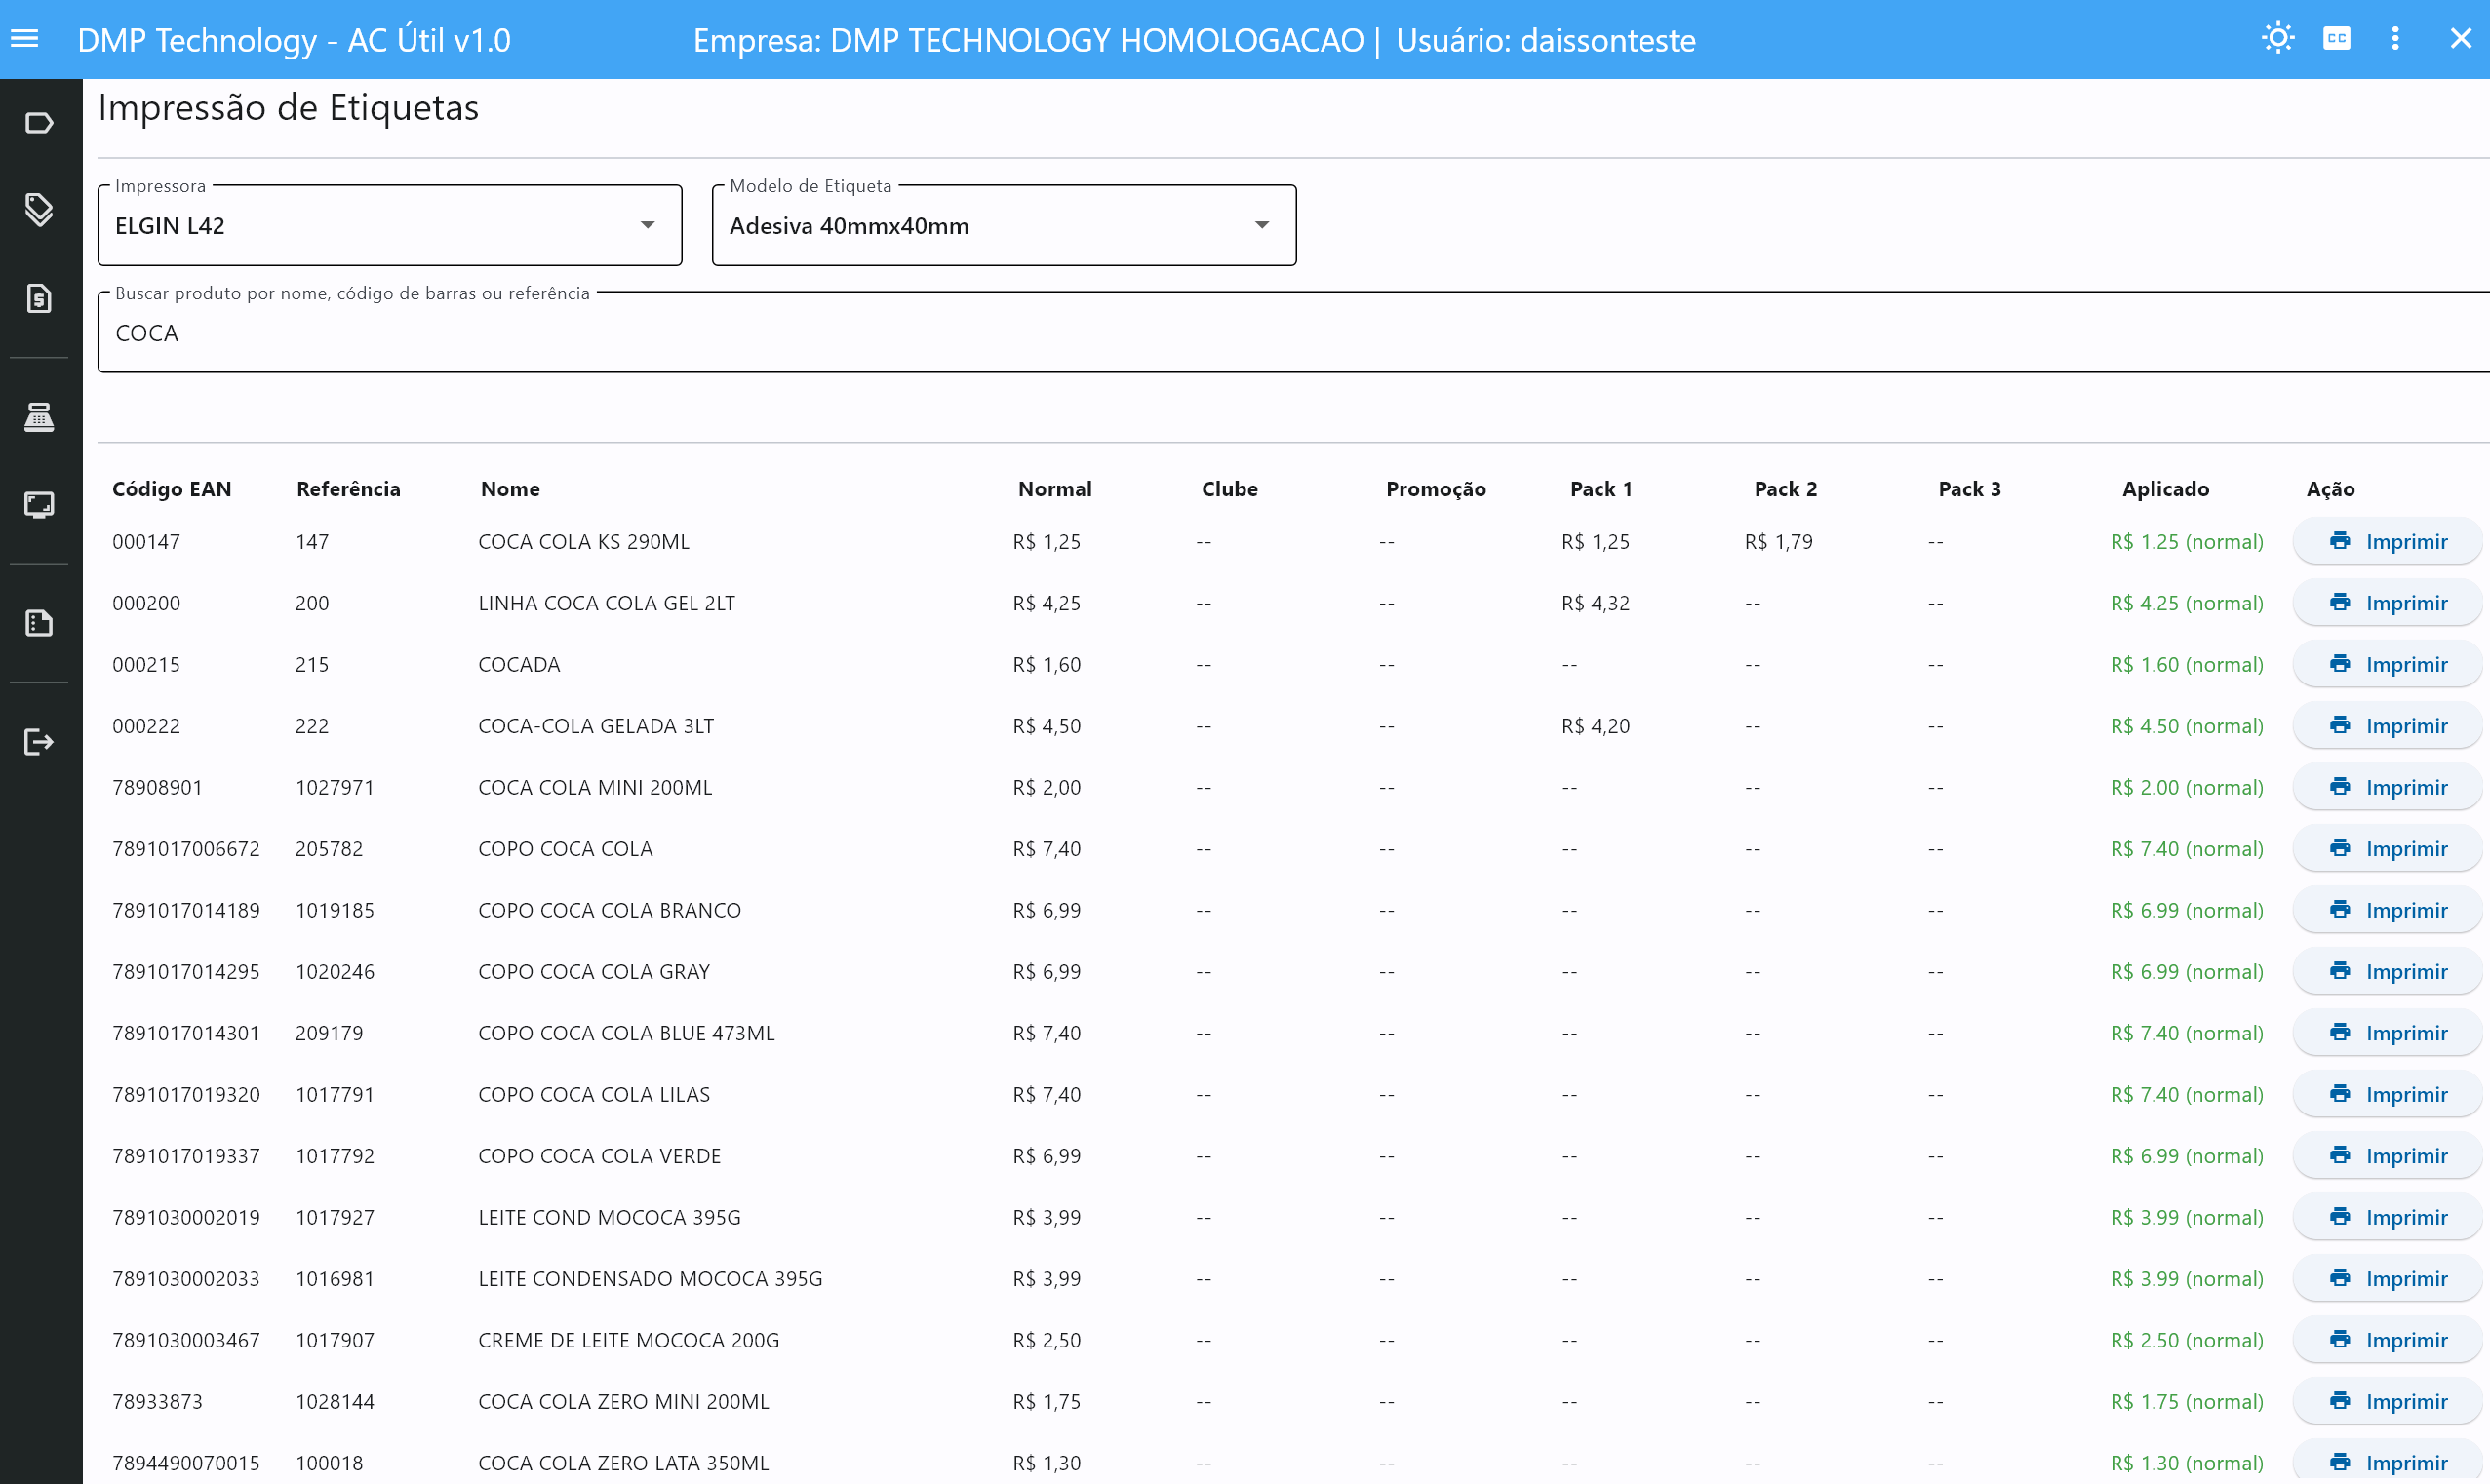Open the monitor terminal sidebar icon
Image resolution: width=2490 pixels, height=1484 pixels.
point(39,505)
